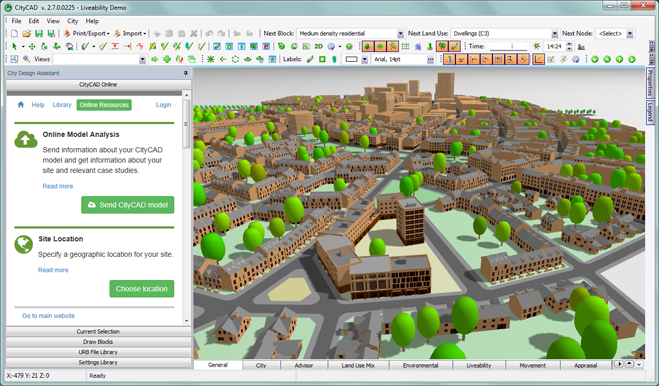Click the green up-arrow circle navigation icon
This screenshot has height=386, width=659.
[619, 59]
